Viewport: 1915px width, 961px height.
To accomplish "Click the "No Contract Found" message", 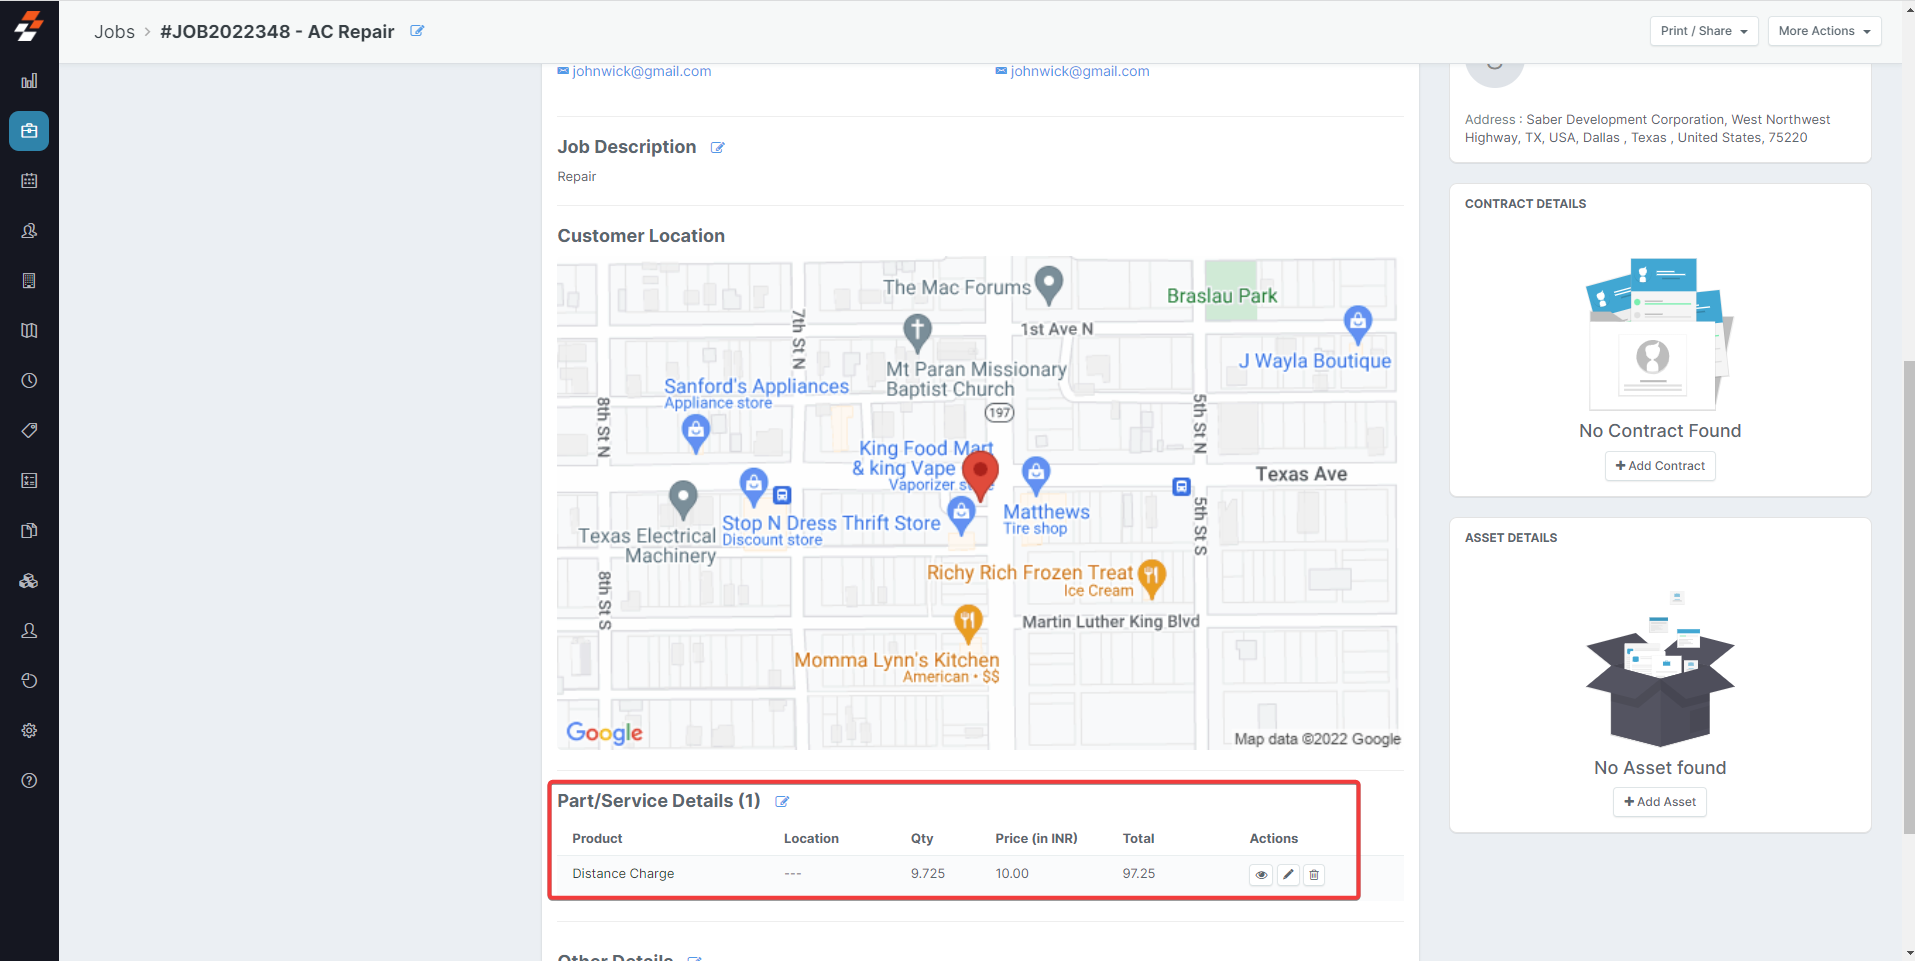I will tap(1660, 431).
